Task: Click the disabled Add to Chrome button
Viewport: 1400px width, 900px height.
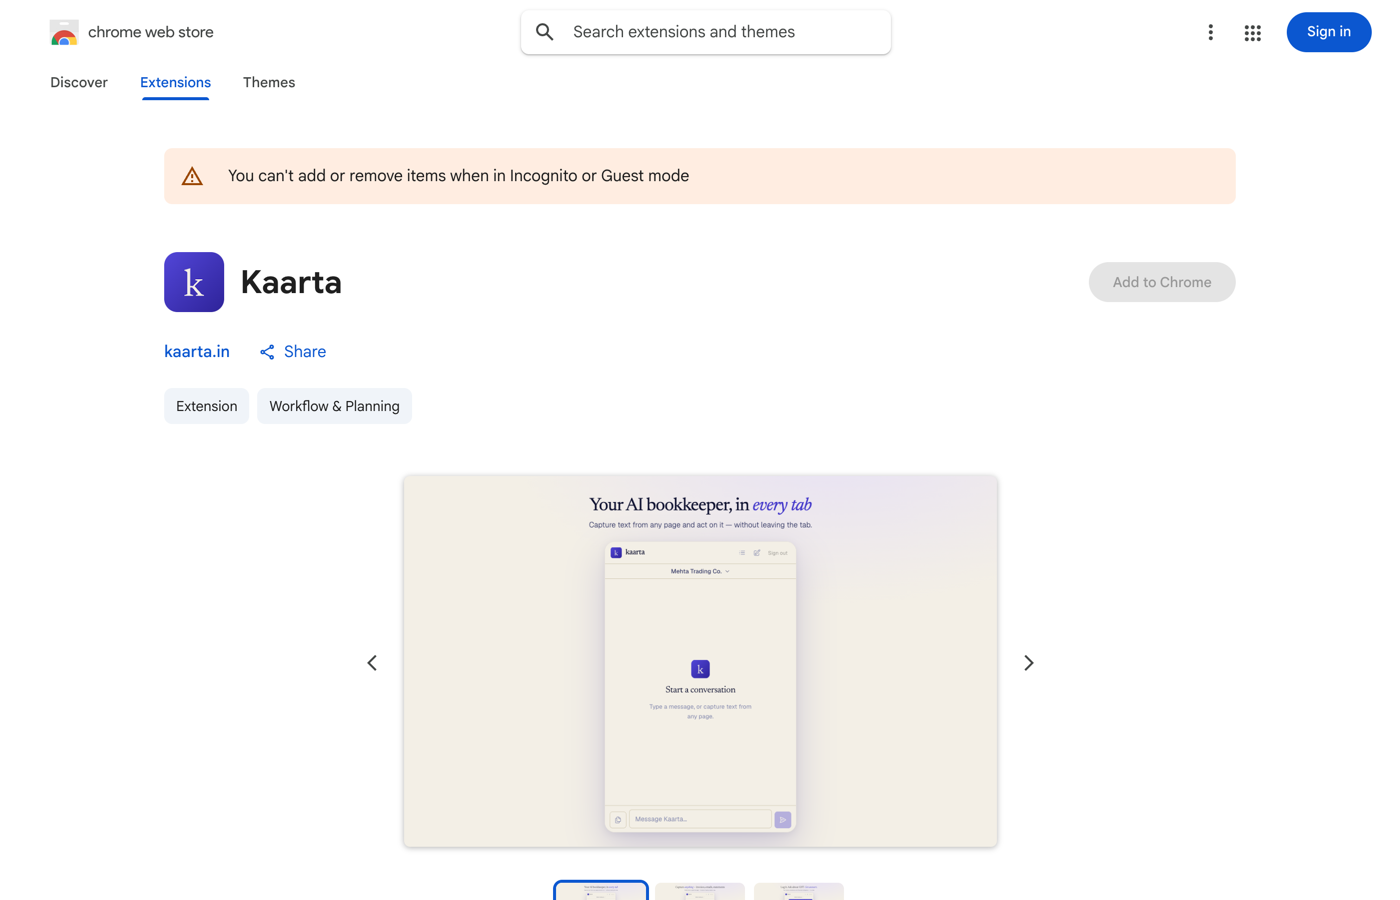Action: click(x=1162, y=282)
